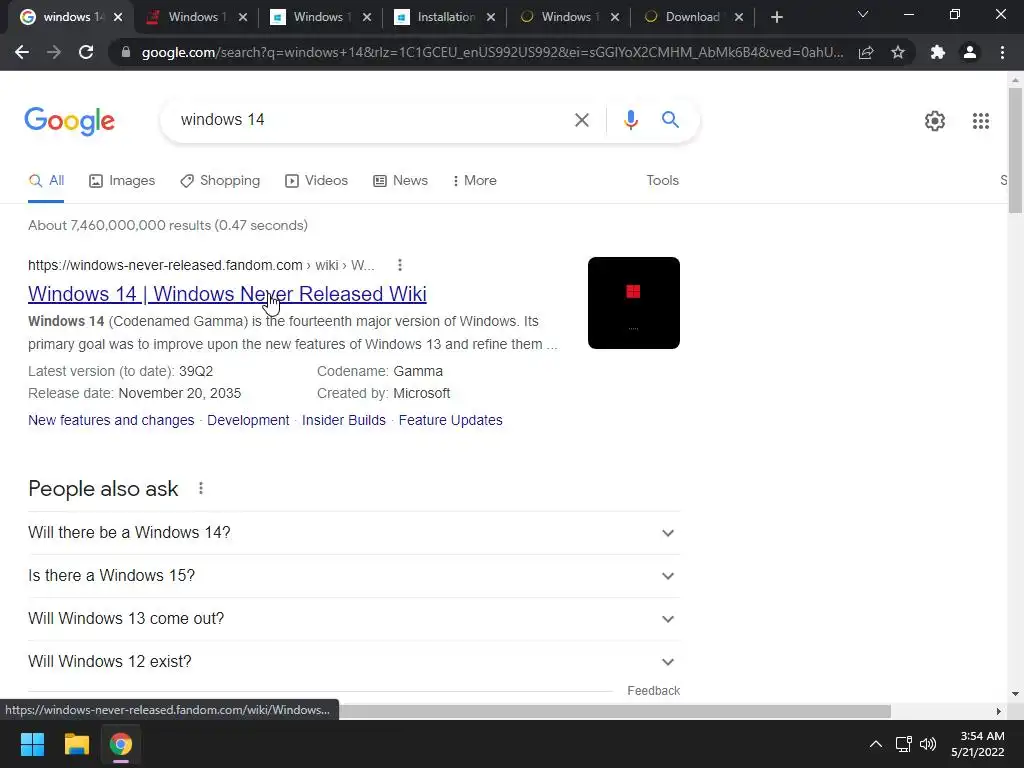Screen dimensions: 1024x768
Task: Click the Feedback link
Action: coord(653,690)
